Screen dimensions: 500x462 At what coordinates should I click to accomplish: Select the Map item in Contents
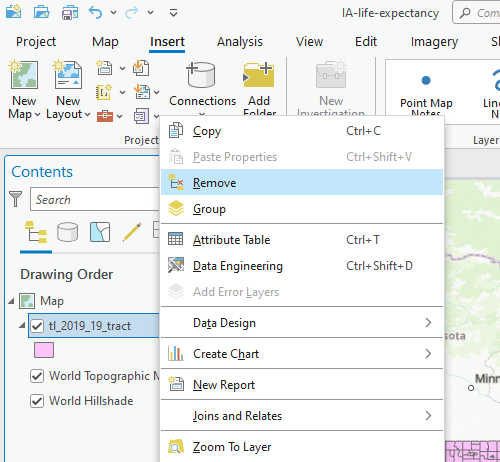click(52, 301)
